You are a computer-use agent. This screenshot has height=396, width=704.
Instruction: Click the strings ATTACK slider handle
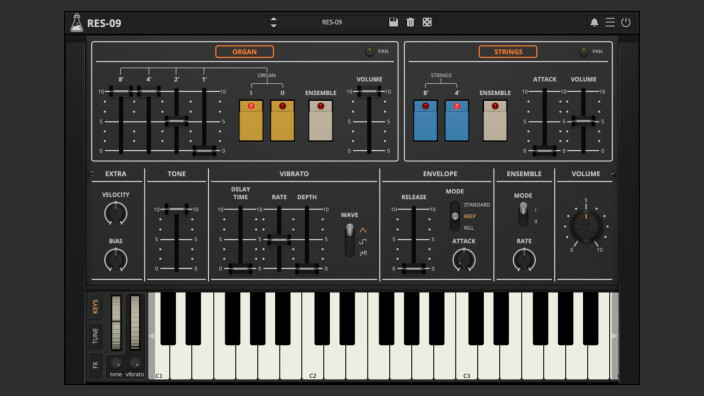(x=545, y=151)
